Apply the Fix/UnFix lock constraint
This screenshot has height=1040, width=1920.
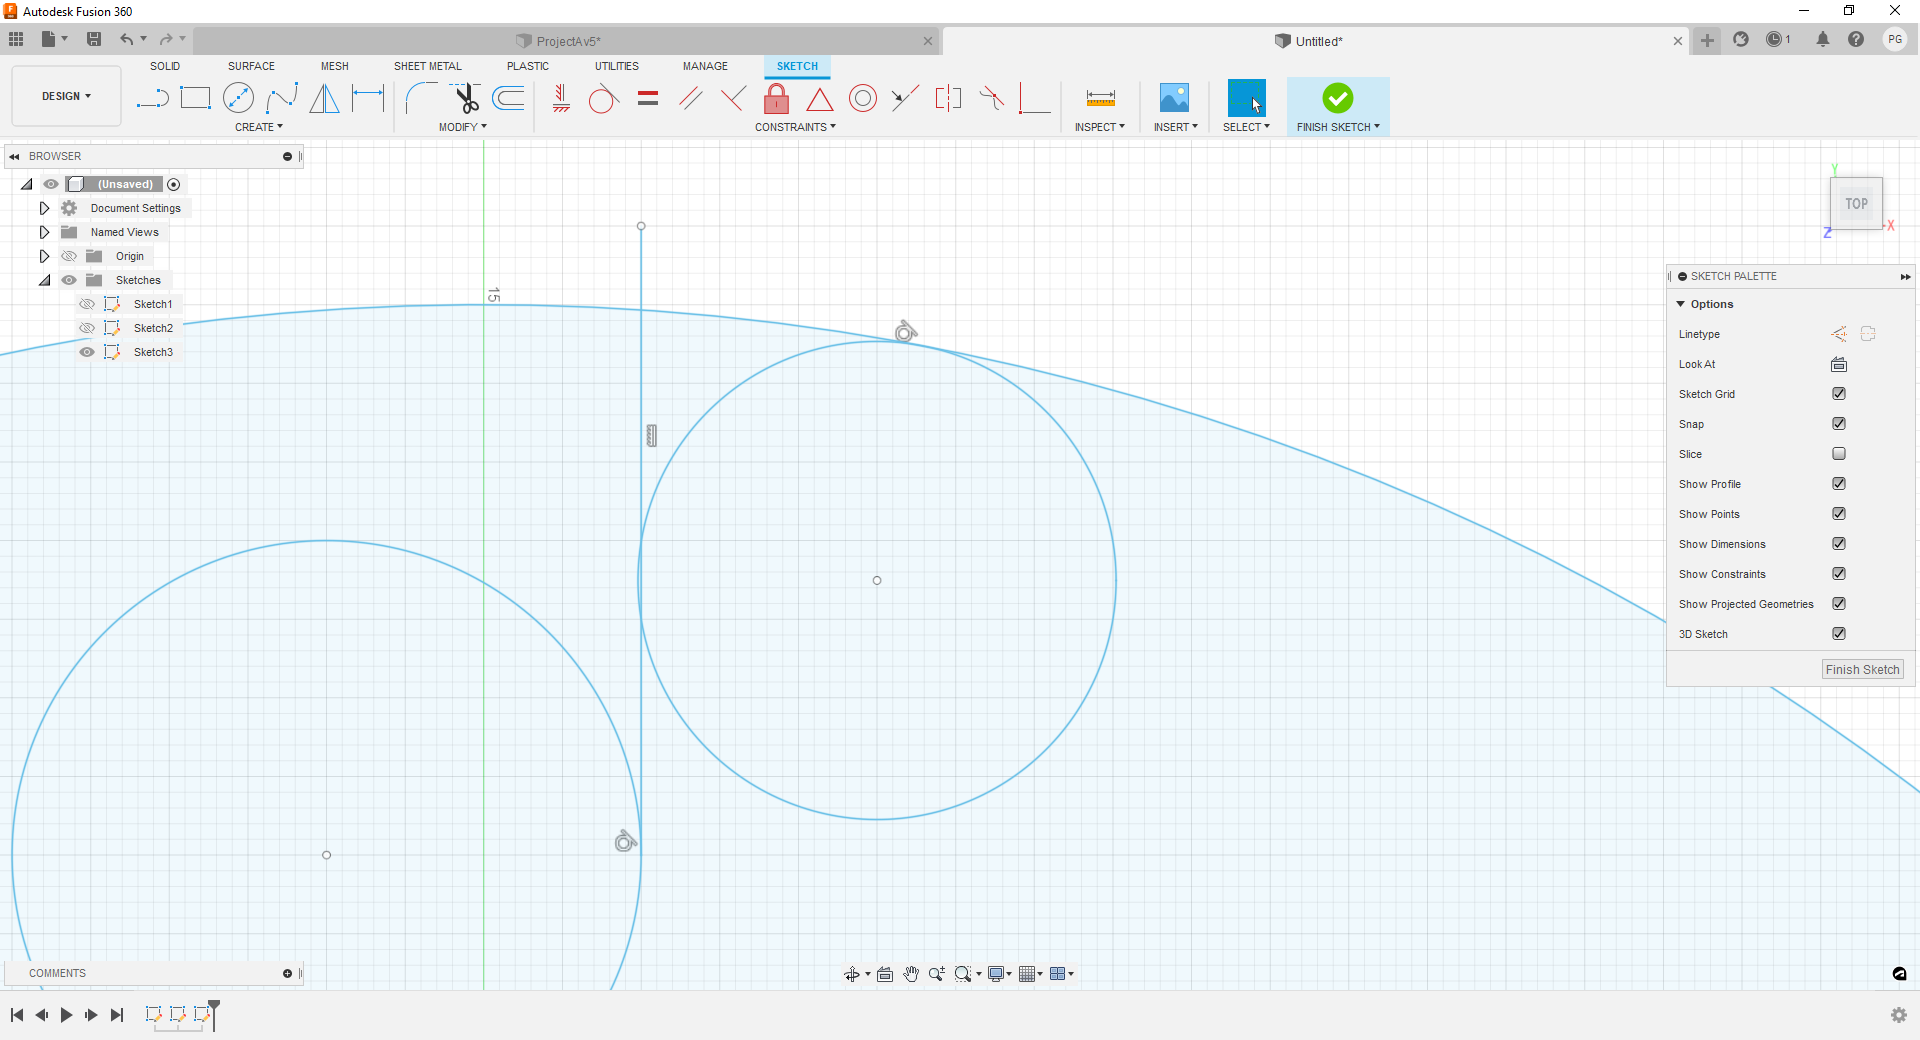click(776, 98)
